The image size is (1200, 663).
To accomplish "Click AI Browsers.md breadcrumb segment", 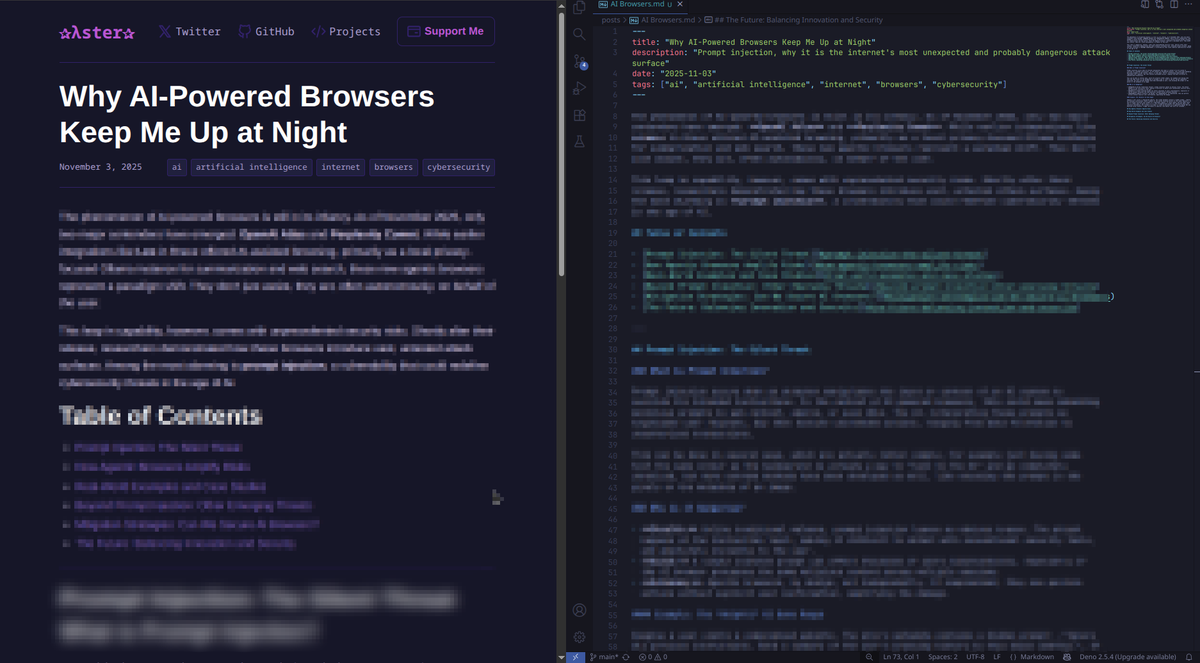I will click(x=662, y=19).
